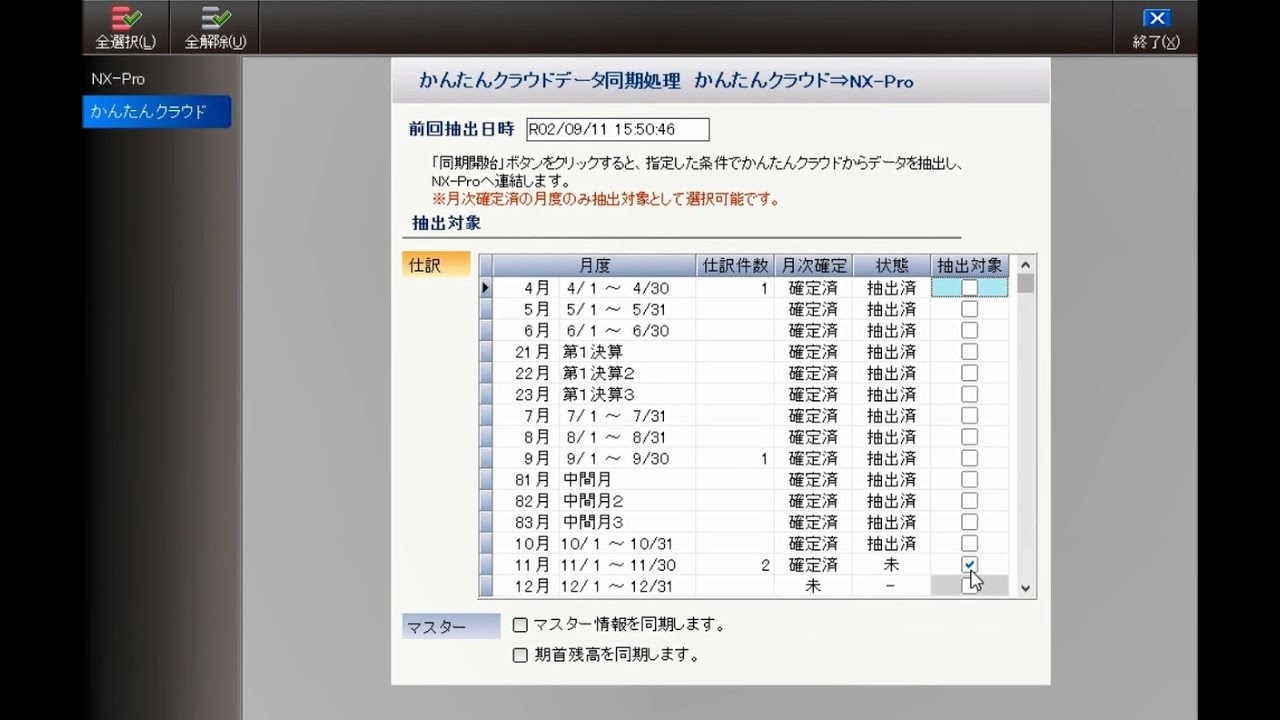Click 仕訳件数 value 2 in 11月 row
Viewport: 1280px width, 720px height.
(735, 565)
